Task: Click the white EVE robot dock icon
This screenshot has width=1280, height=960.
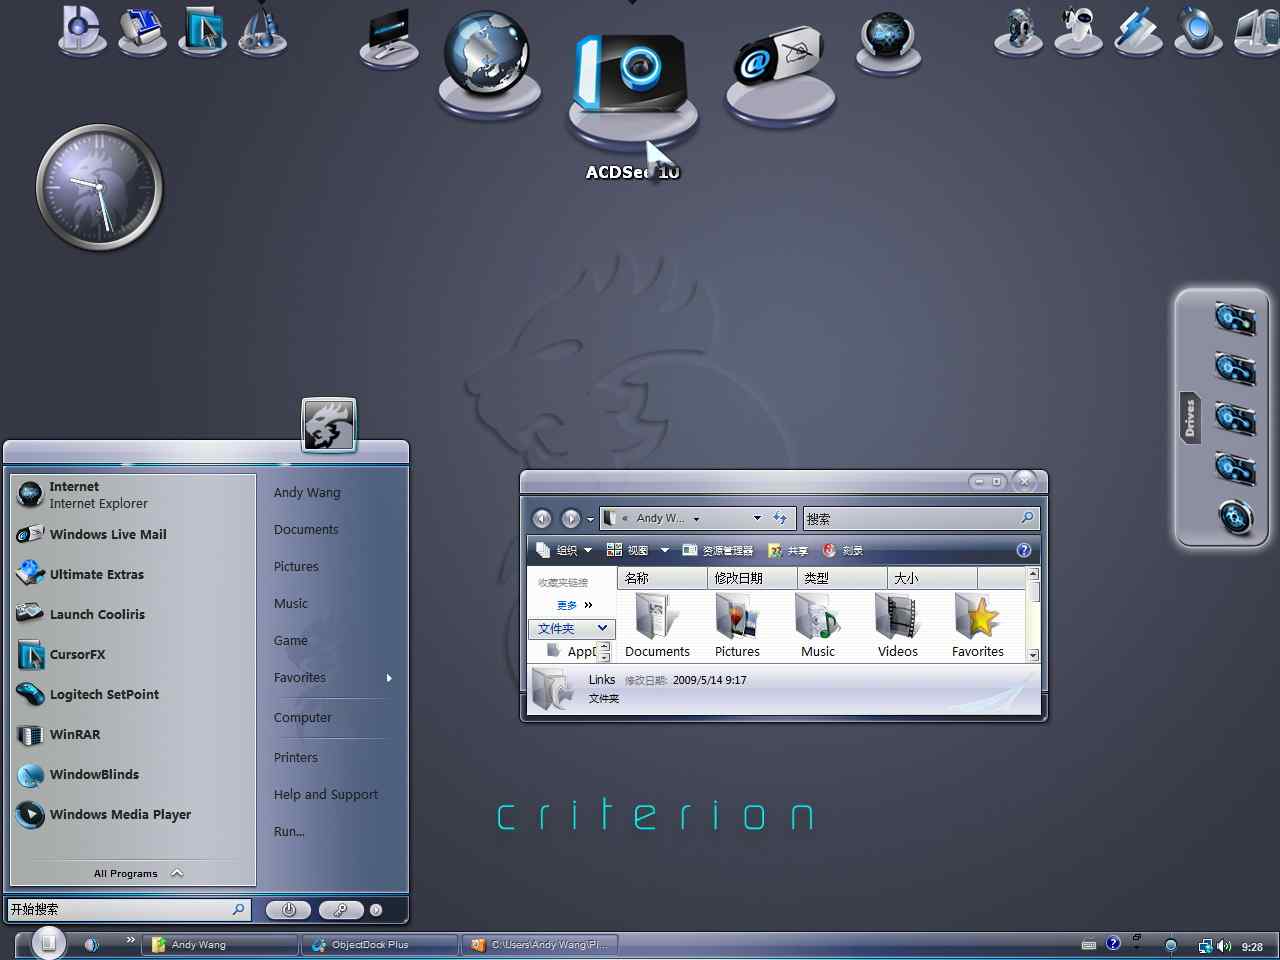Action: pyautogui.click(x=1078, y=30)
